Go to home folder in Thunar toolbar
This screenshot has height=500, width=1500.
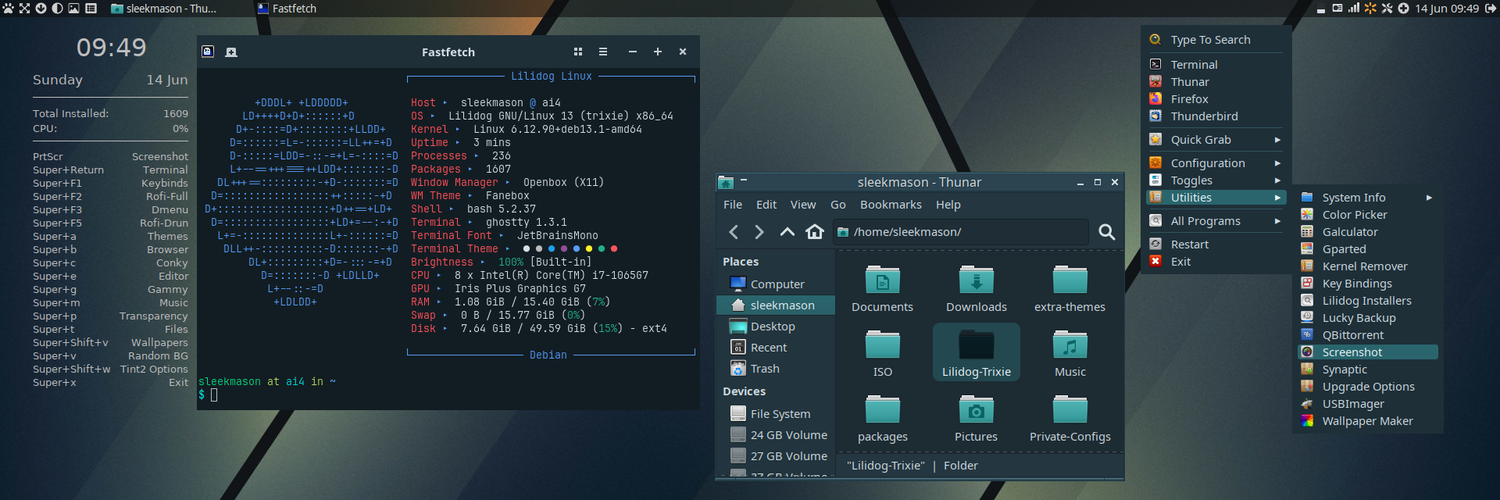(x=815, y=232)
